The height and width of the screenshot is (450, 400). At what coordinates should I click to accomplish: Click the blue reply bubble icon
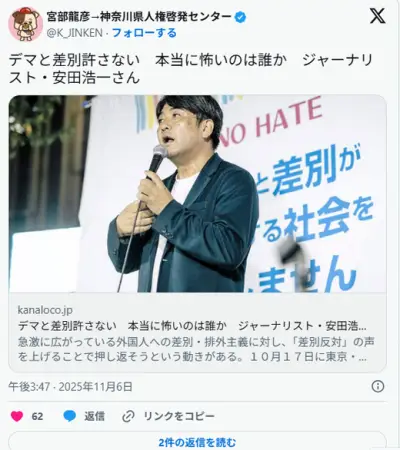tap(70, 416)
